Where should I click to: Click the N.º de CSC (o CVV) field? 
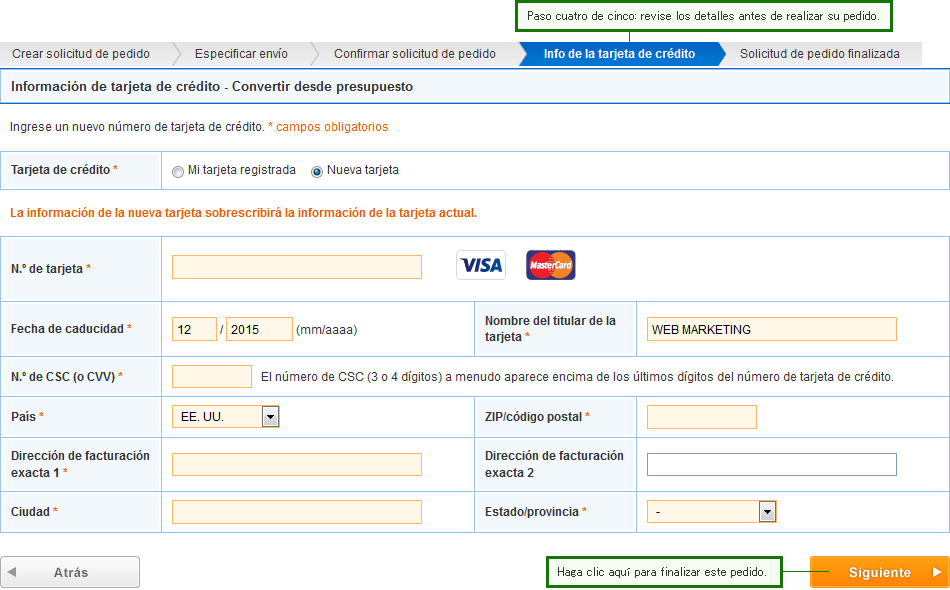coord(212,376)
